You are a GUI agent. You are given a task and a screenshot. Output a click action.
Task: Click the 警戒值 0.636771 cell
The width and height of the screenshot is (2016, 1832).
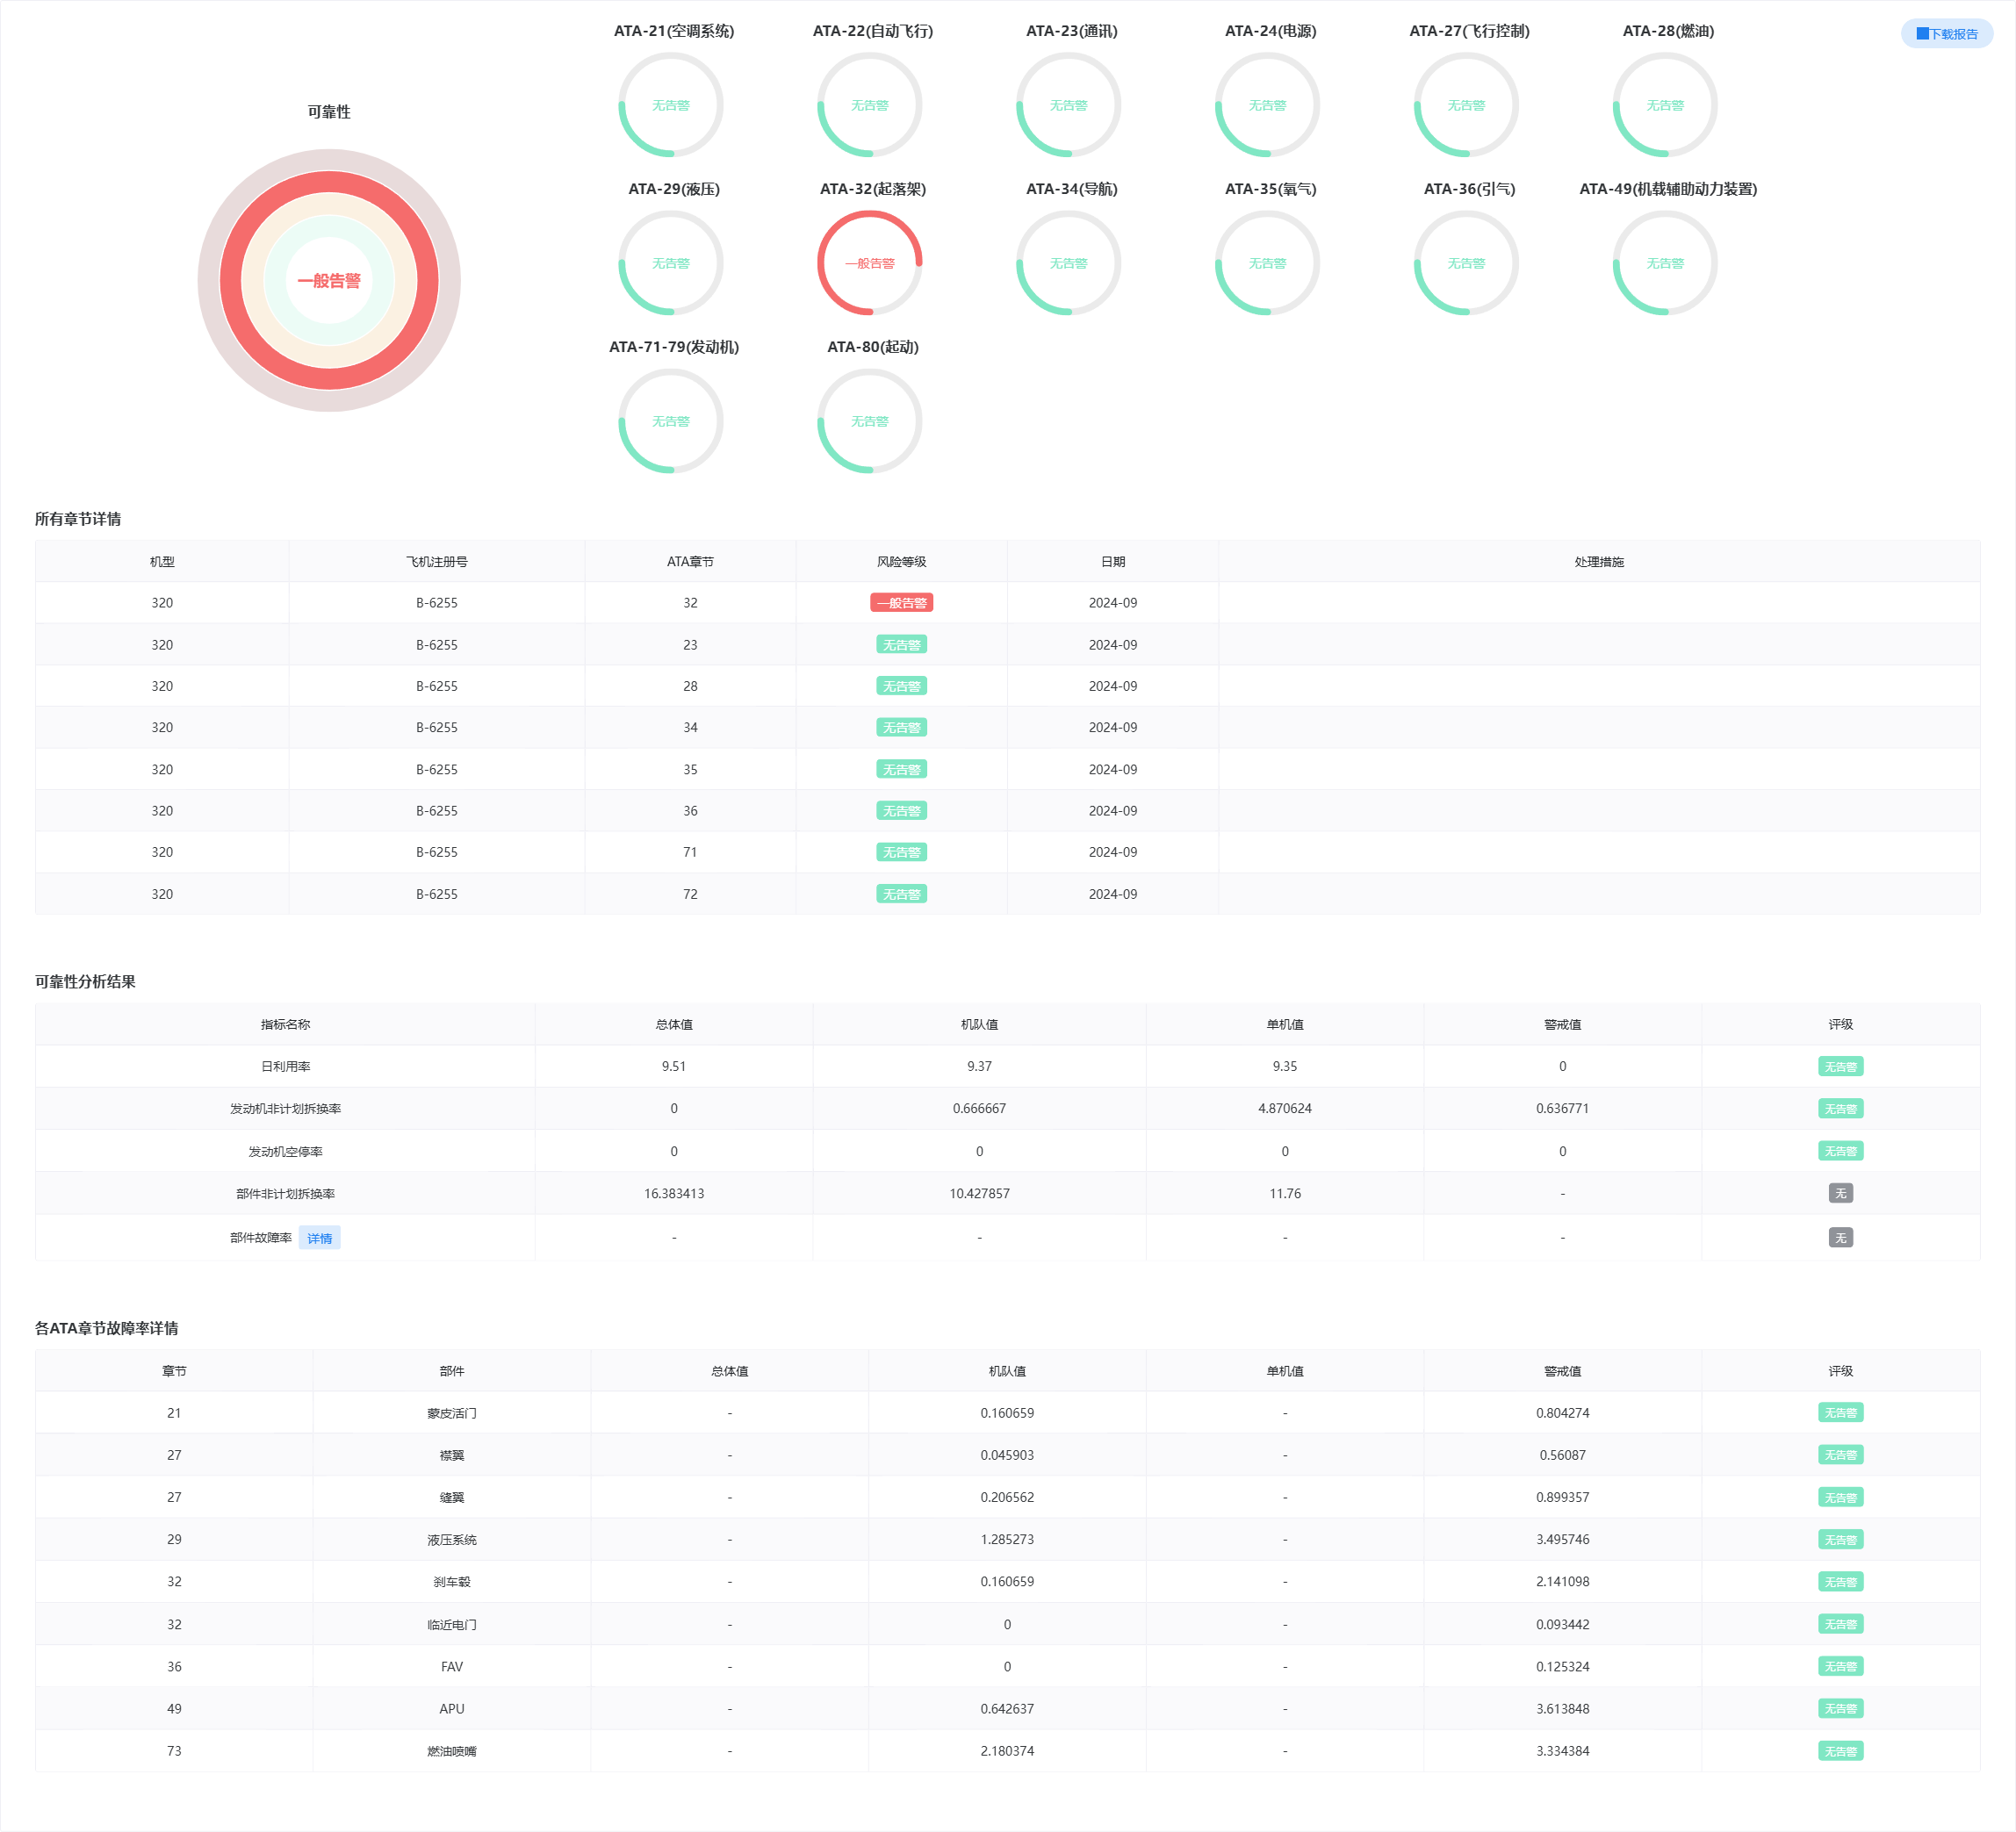tap(1562, 1109)
